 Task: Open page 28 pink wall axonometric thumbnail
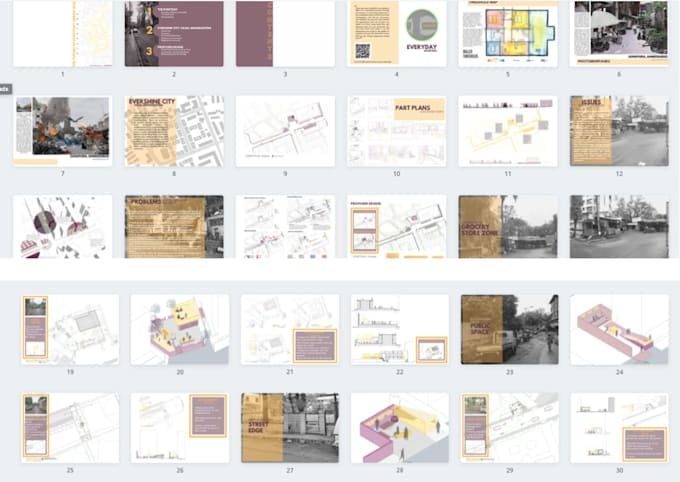click(399, 428)
